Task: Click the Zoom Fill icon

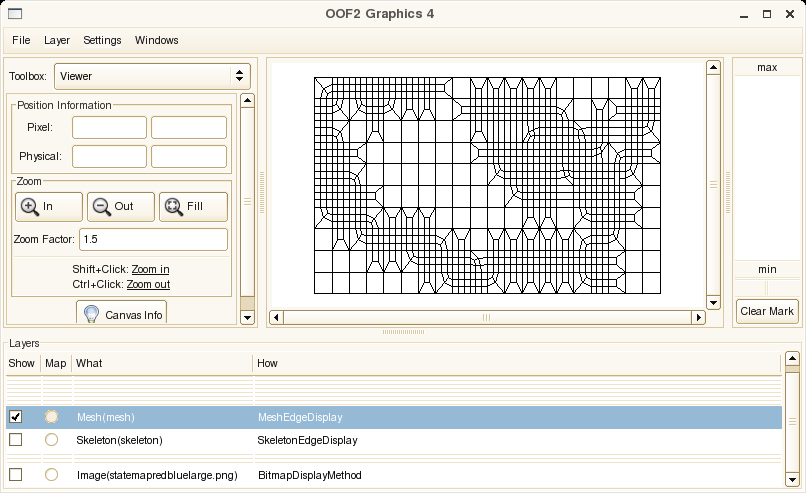Action: coord(173,207)
